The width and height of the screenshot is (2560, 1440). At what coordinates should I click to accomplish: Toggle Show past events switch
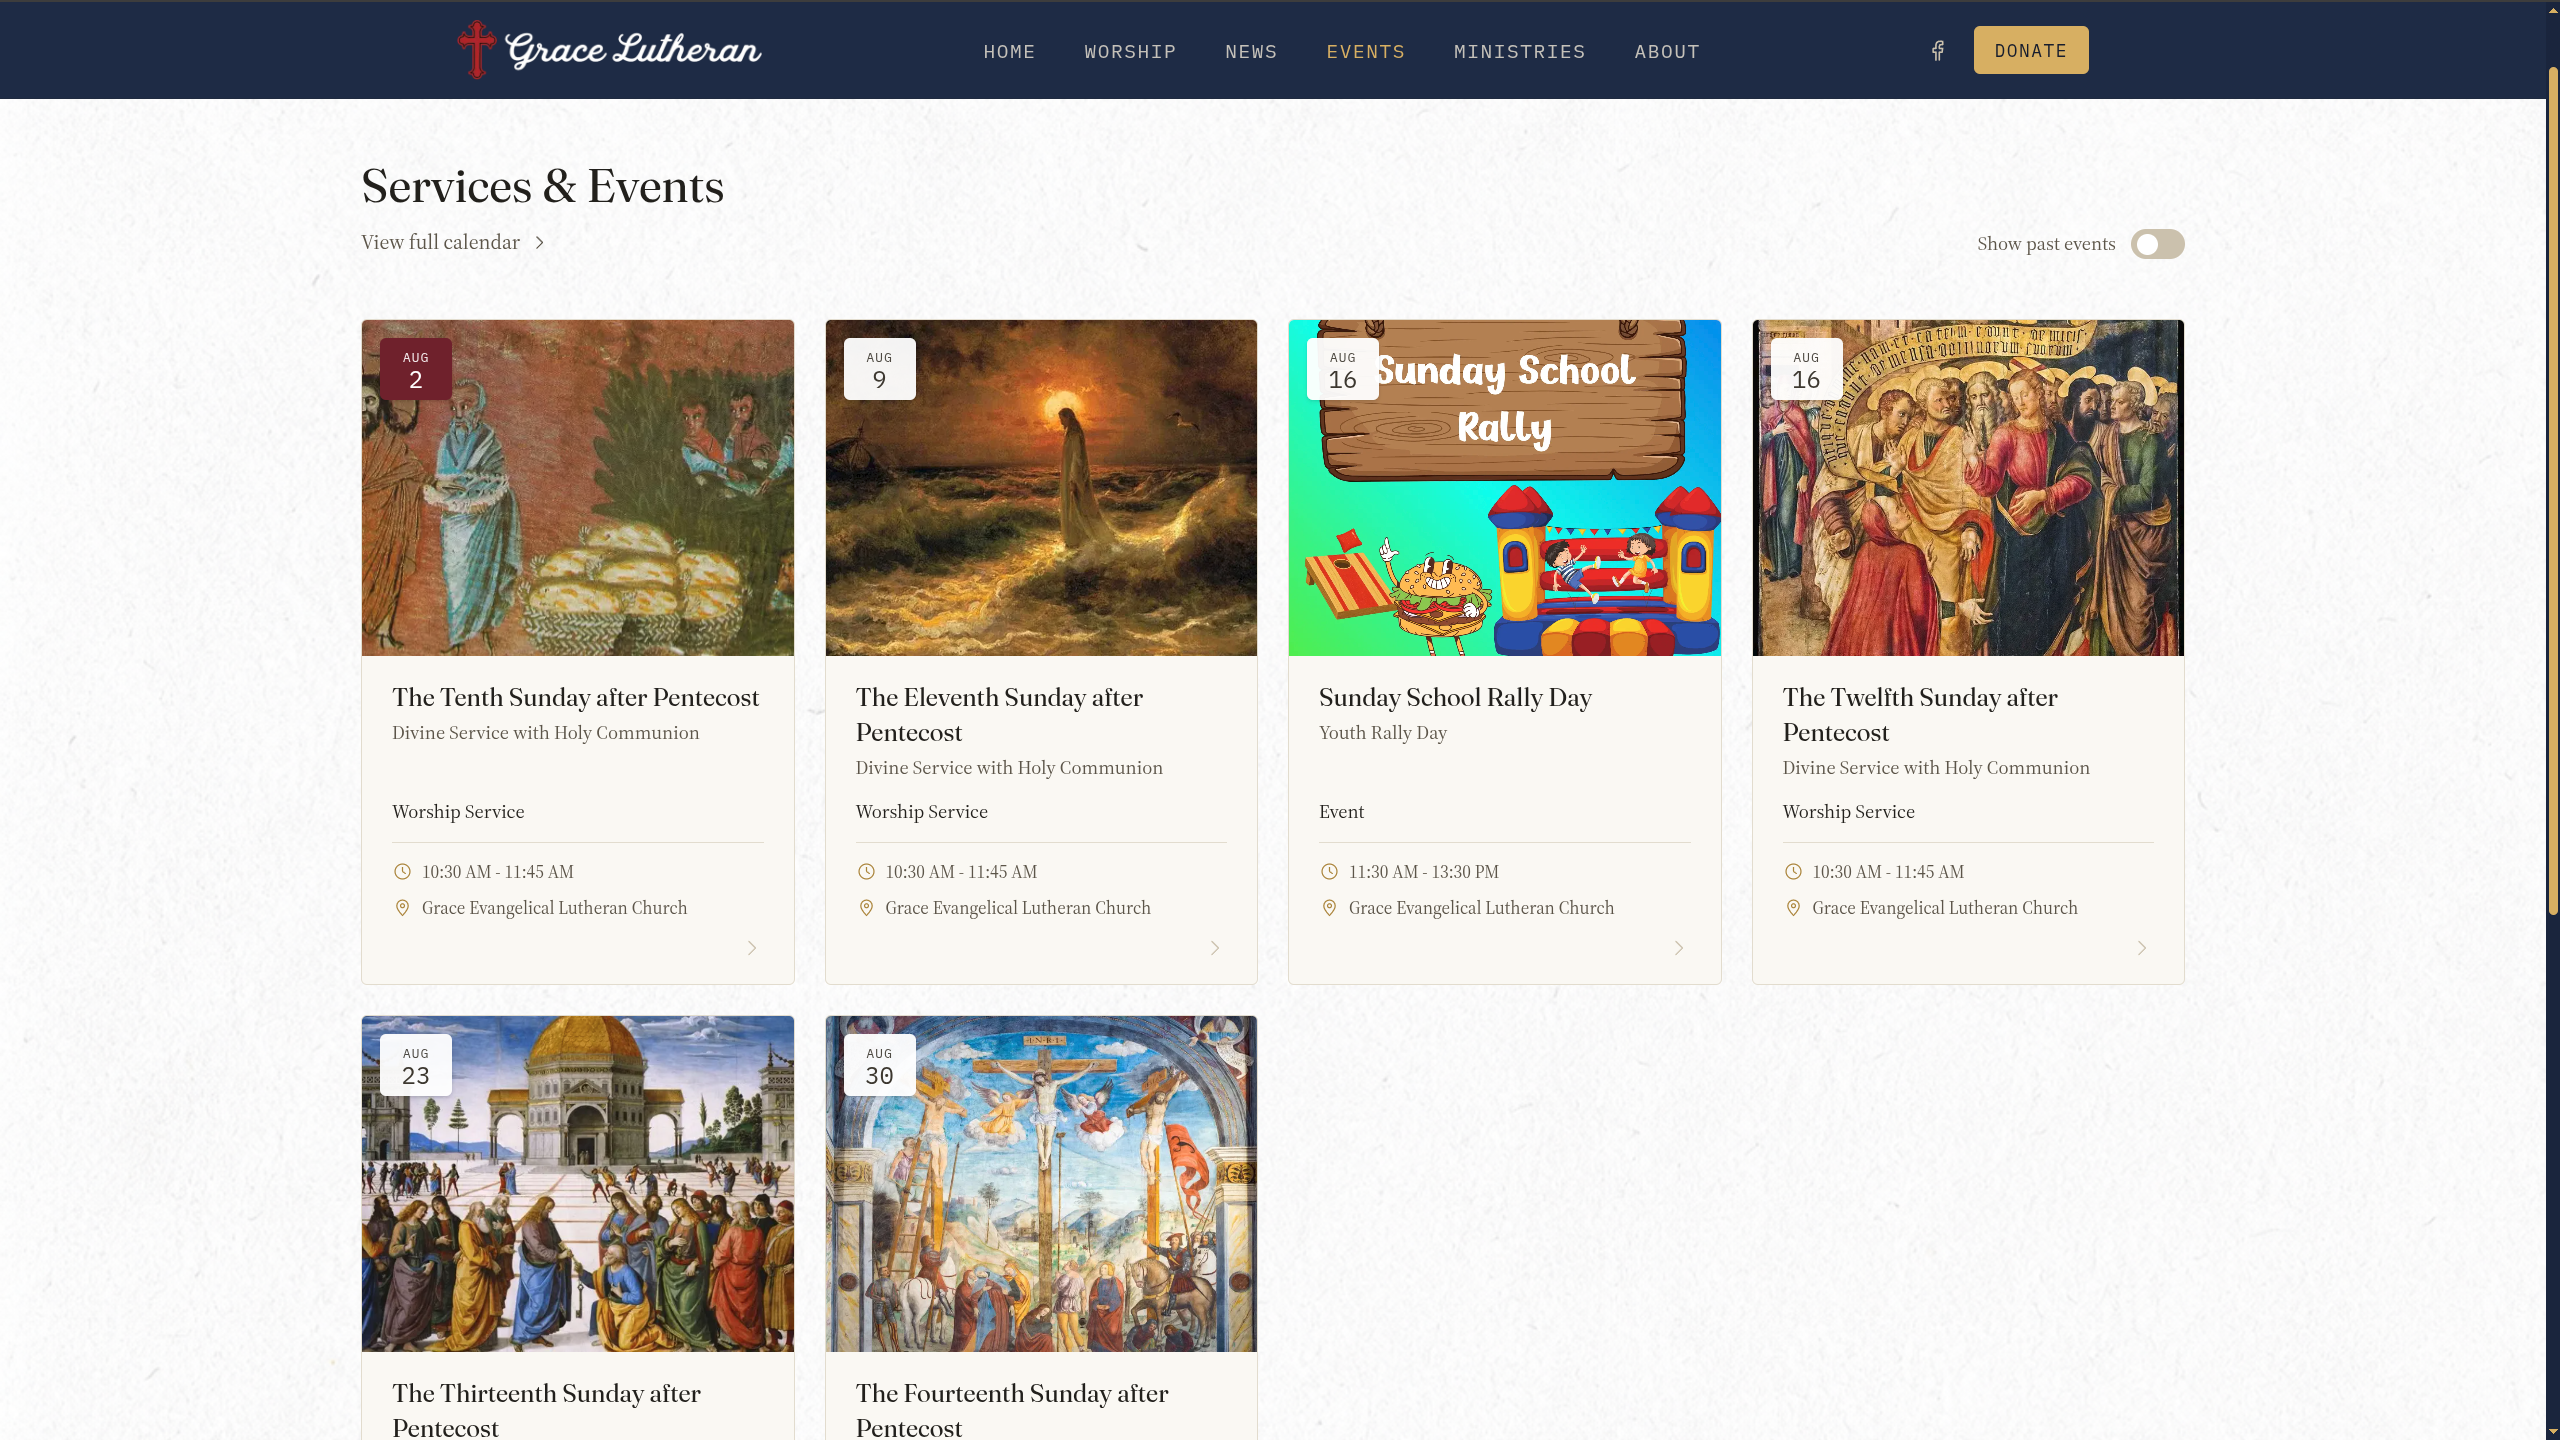click(x=2157, y=244)
